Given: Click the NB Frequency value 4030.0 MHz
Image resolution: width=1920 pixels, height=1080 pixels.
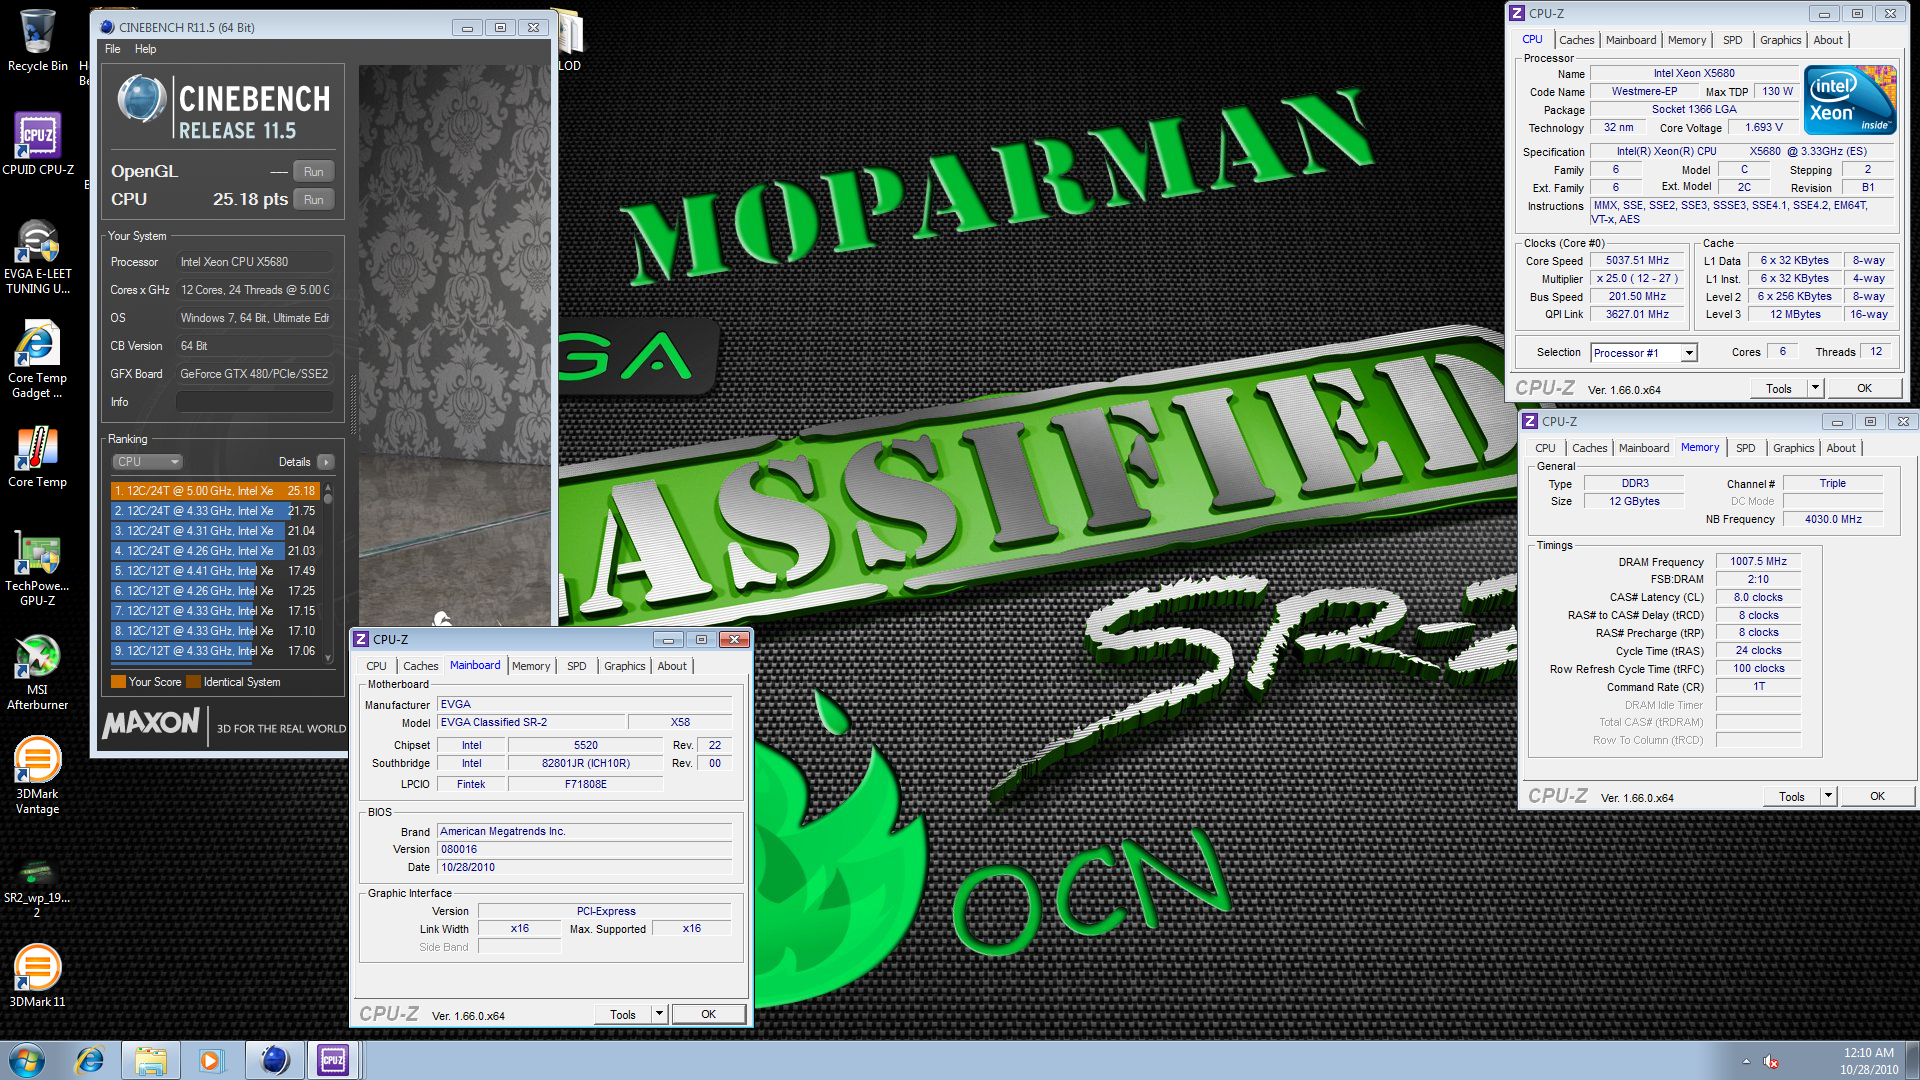Looking at the screenshot, I should pyautogui.click(x=1832, y=519).
